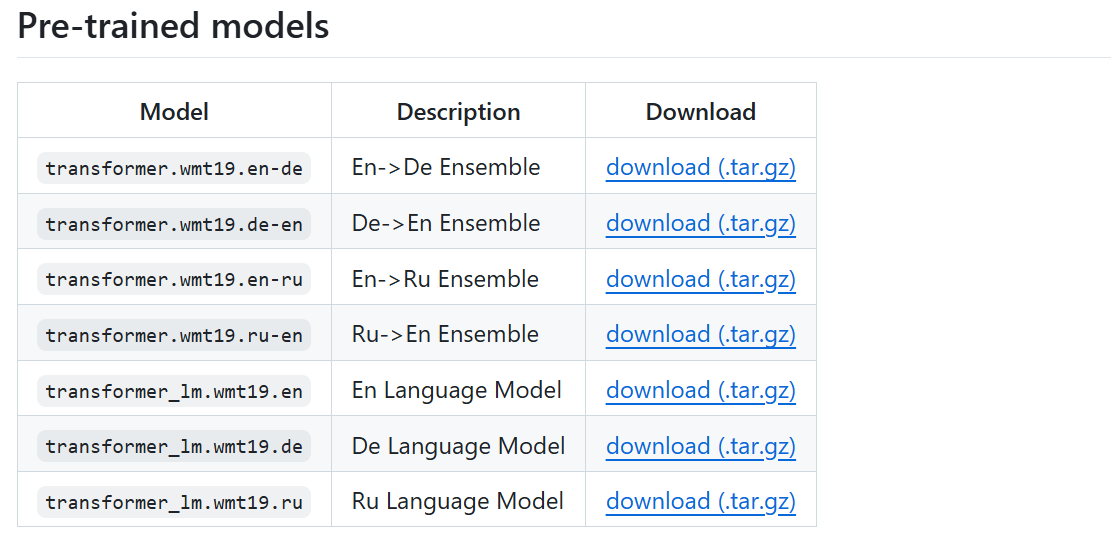1111x549 pixels.
Task: Download the transformer.wmt19.de-en tar.gz
Action: [x=701, y=224]
